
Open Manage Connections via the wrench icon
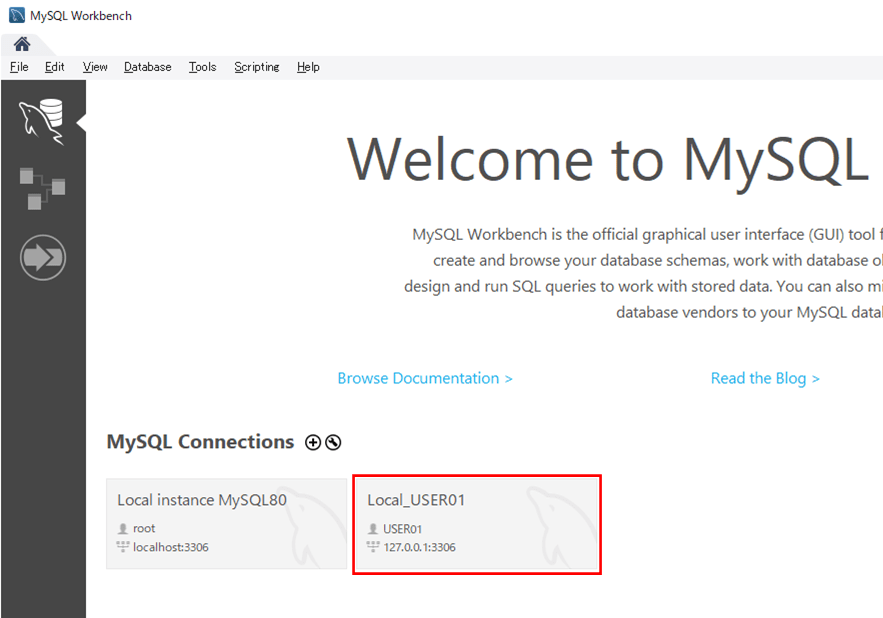click(x=333, y=443)
